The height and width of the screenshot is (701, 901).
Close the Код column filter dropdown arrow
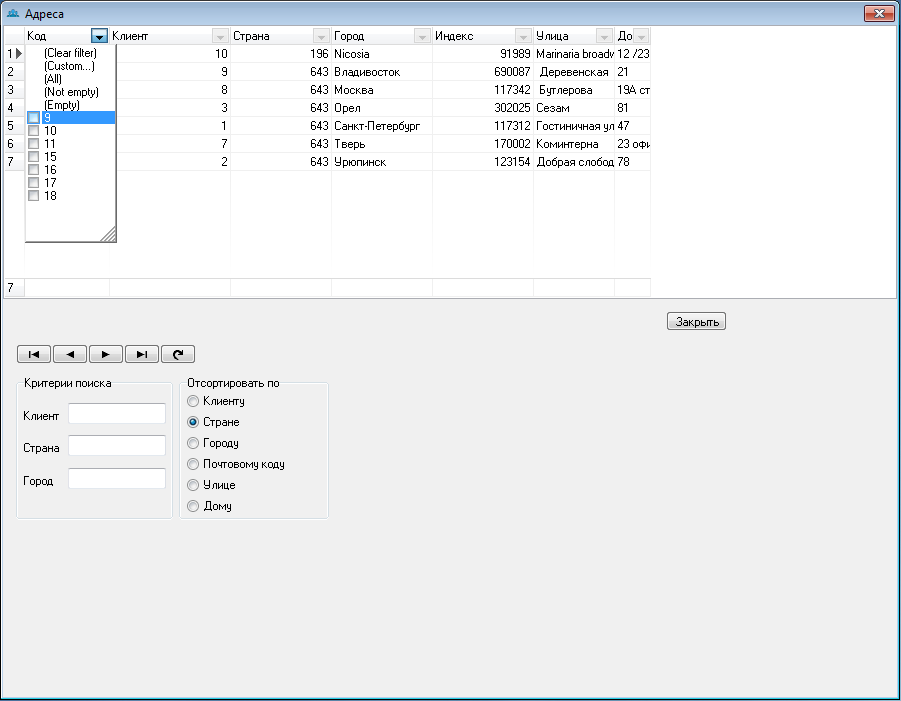tap(99, 36)
